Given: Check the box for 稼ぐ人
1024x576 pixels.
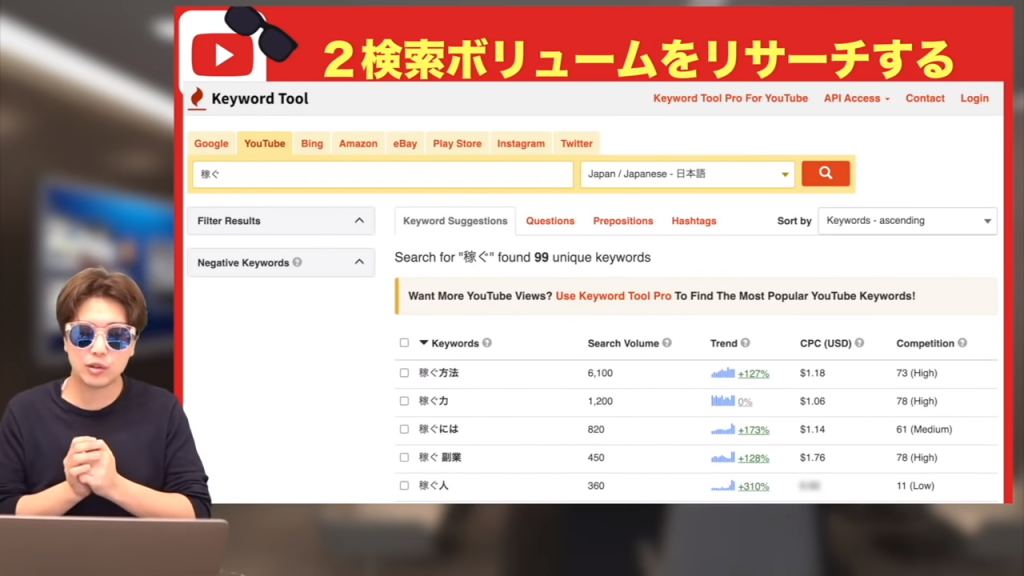Looking at the screenshot, I should pos(404,485).
